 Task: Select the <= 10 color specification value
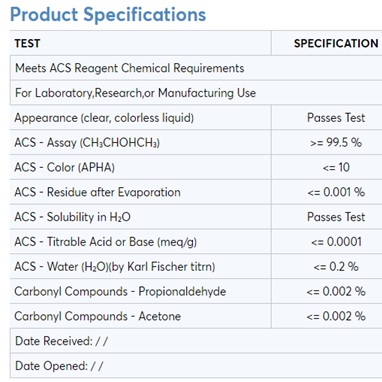point(336,167)
